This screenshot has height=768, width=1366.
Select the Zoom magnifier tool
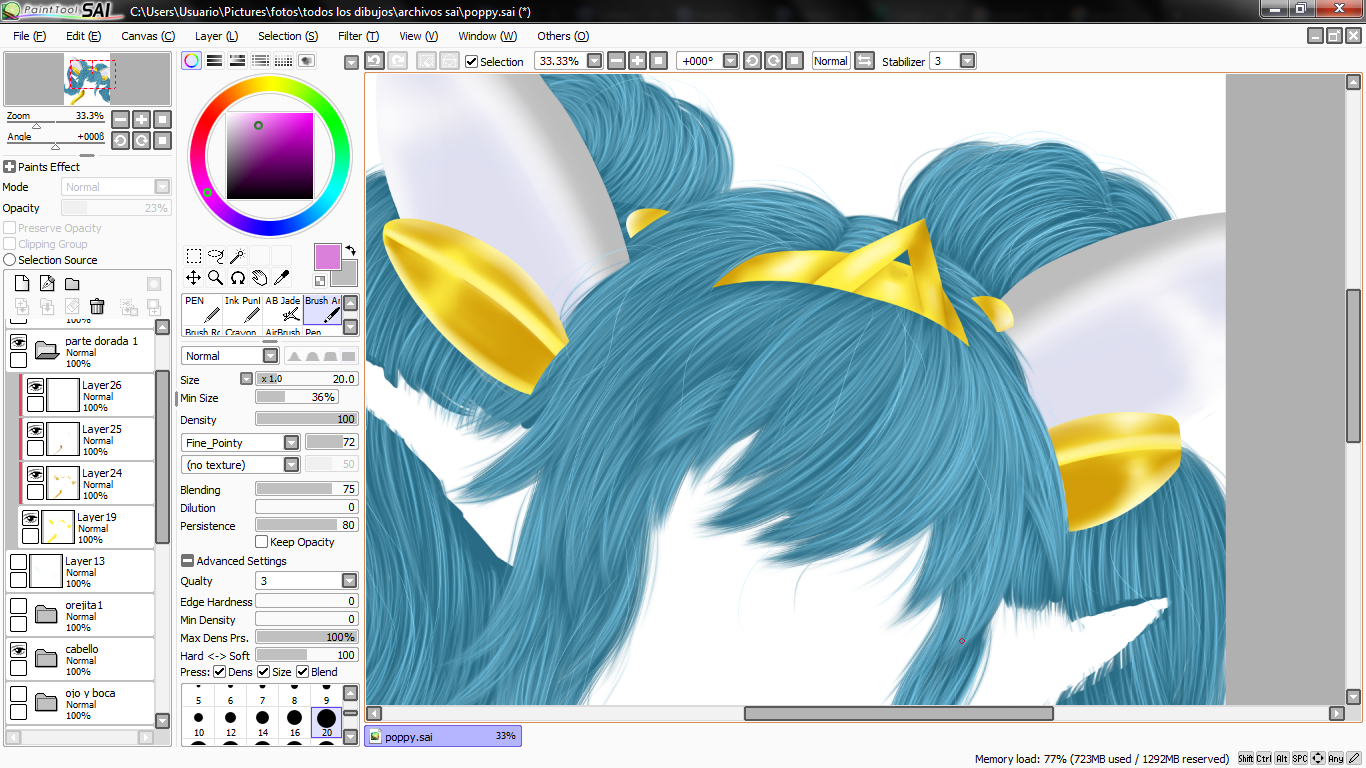coord(216,278)
